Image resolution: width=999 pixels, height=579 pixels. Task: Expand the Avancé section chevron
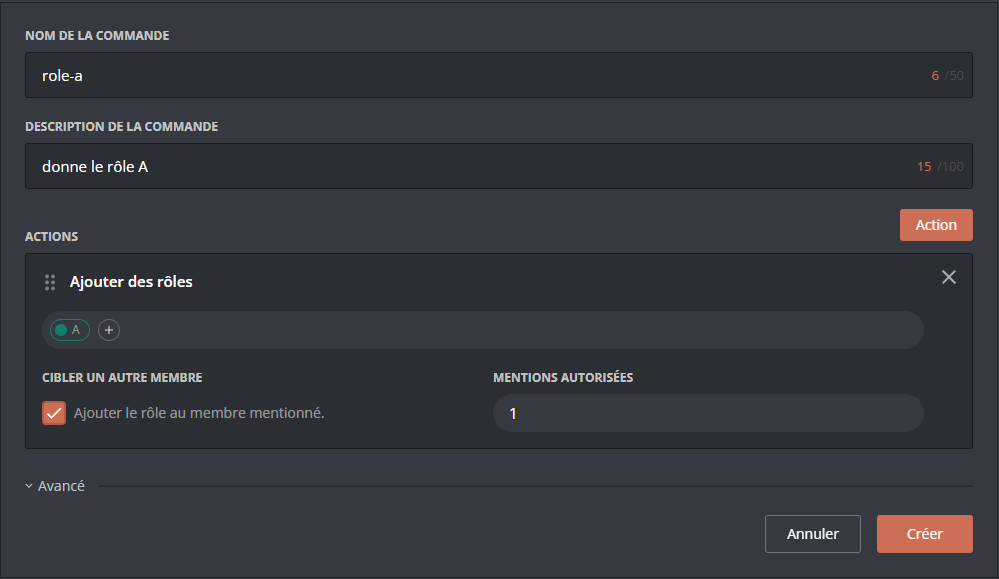[x=29, y=486]
